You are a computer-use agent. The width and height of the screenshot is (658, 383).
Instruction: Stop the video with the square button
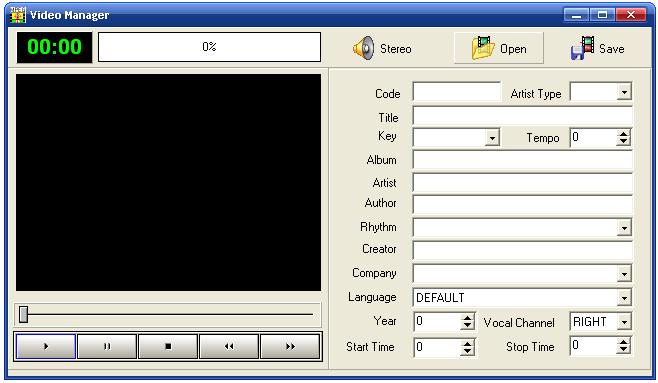pos(168,346)
